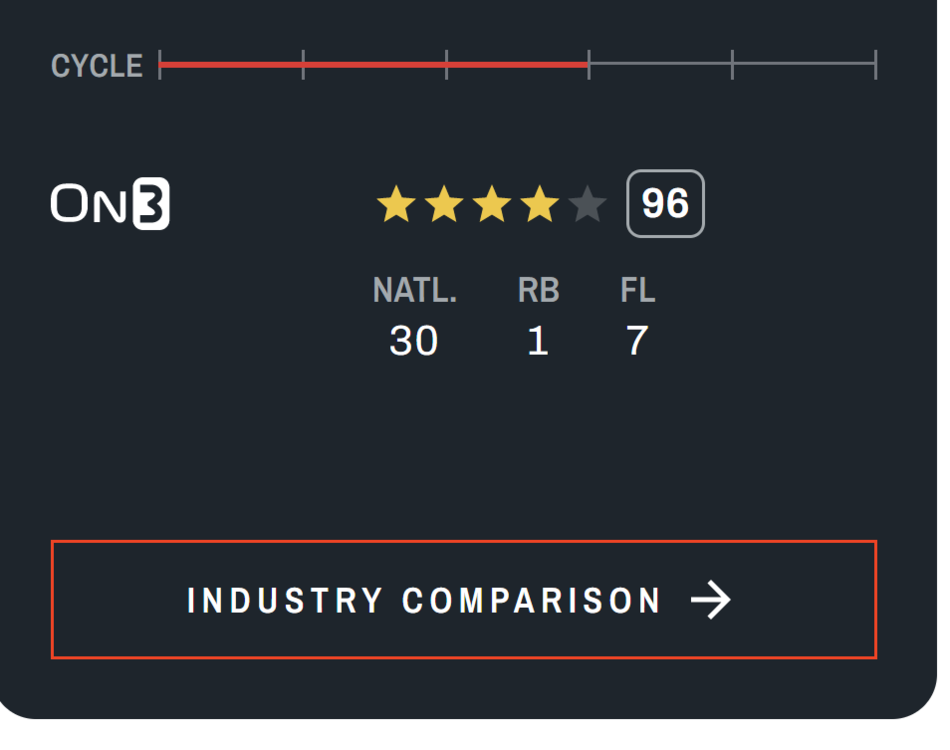
Task: Select the RB rank value 1
Action: (x=538, y=342)
